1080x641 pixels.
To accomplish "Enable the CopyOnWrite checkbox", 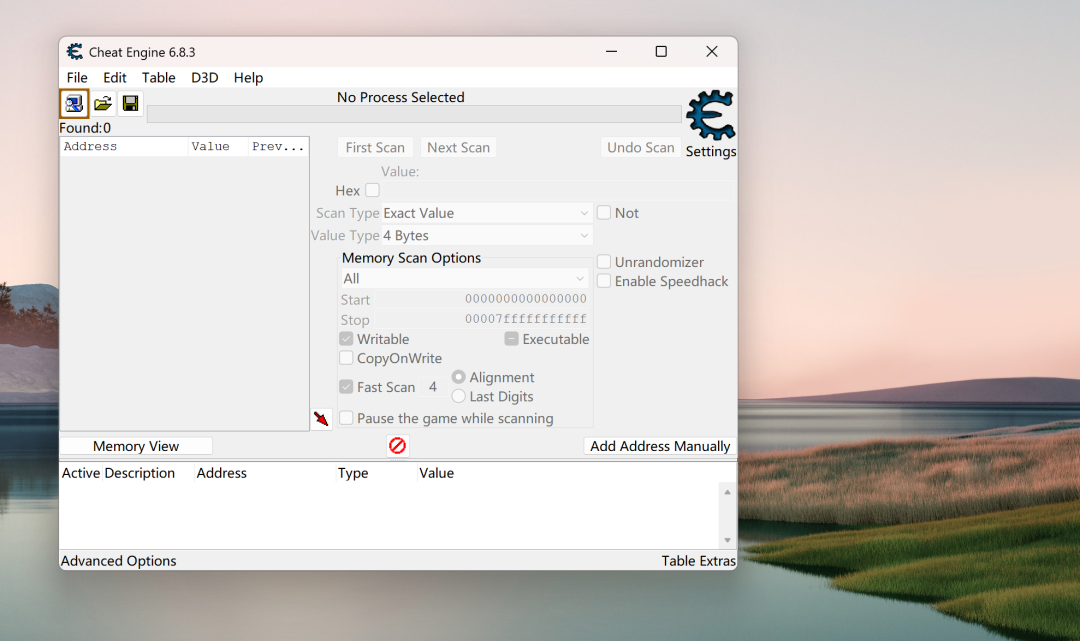I will (346, 358).
